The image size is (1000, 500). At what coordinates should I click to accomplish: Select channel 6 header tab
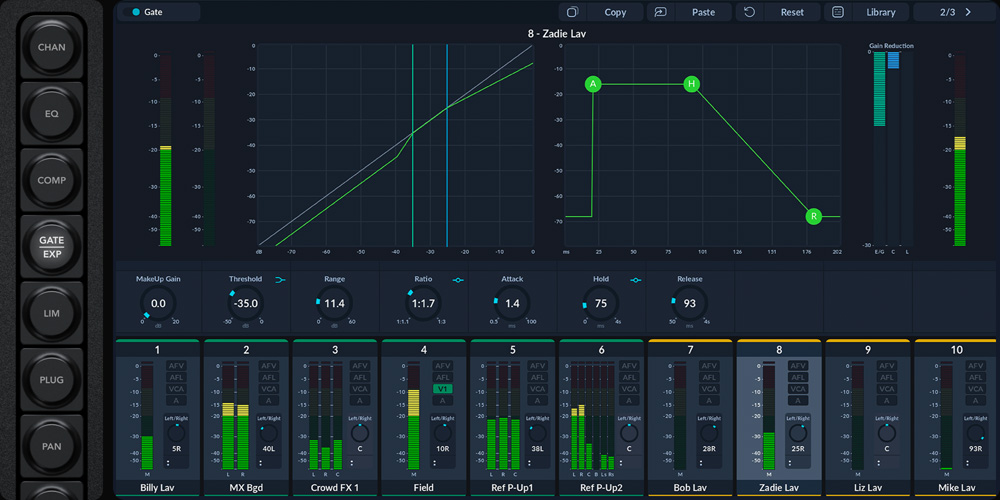[x=601, y=349]
